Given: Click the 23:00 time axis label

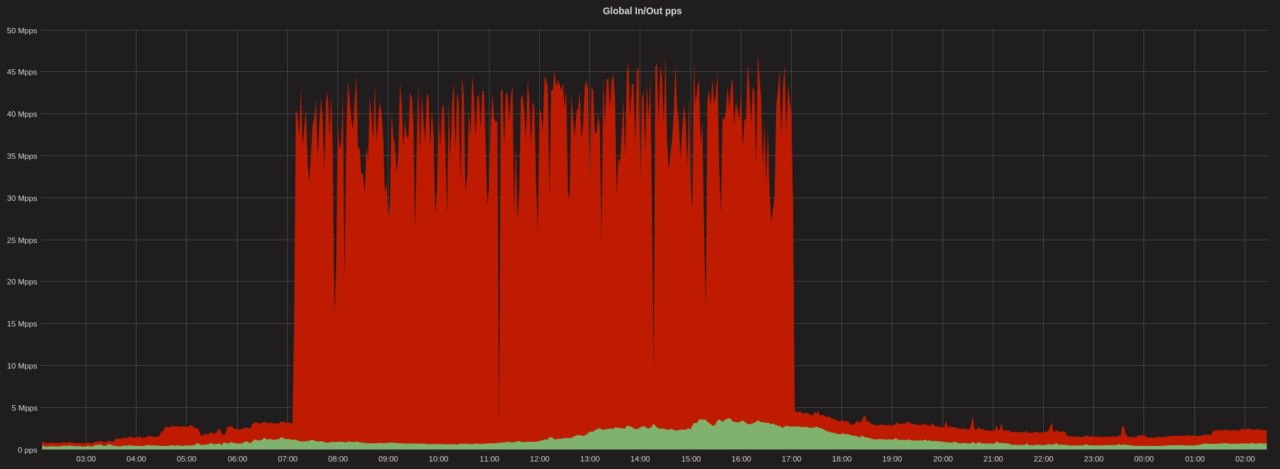Looking at the screenshot, I should [x=1093, y=460].
